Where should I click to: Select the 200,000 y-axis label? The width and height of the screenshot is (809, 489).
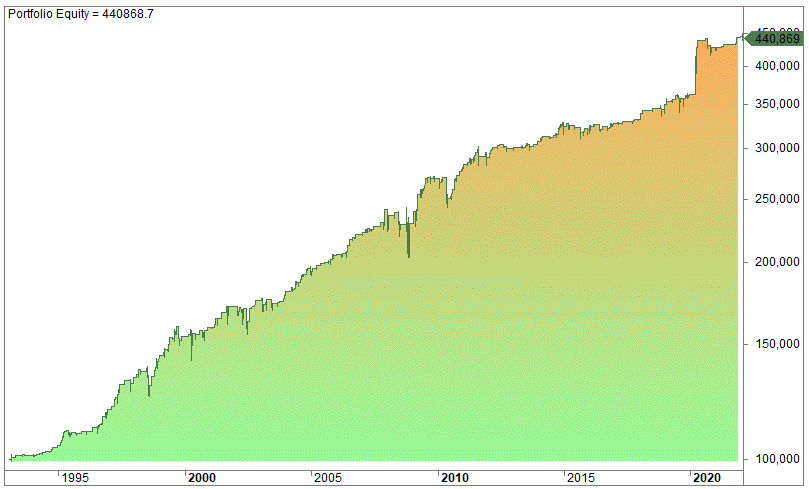click(x=776, y=263)
